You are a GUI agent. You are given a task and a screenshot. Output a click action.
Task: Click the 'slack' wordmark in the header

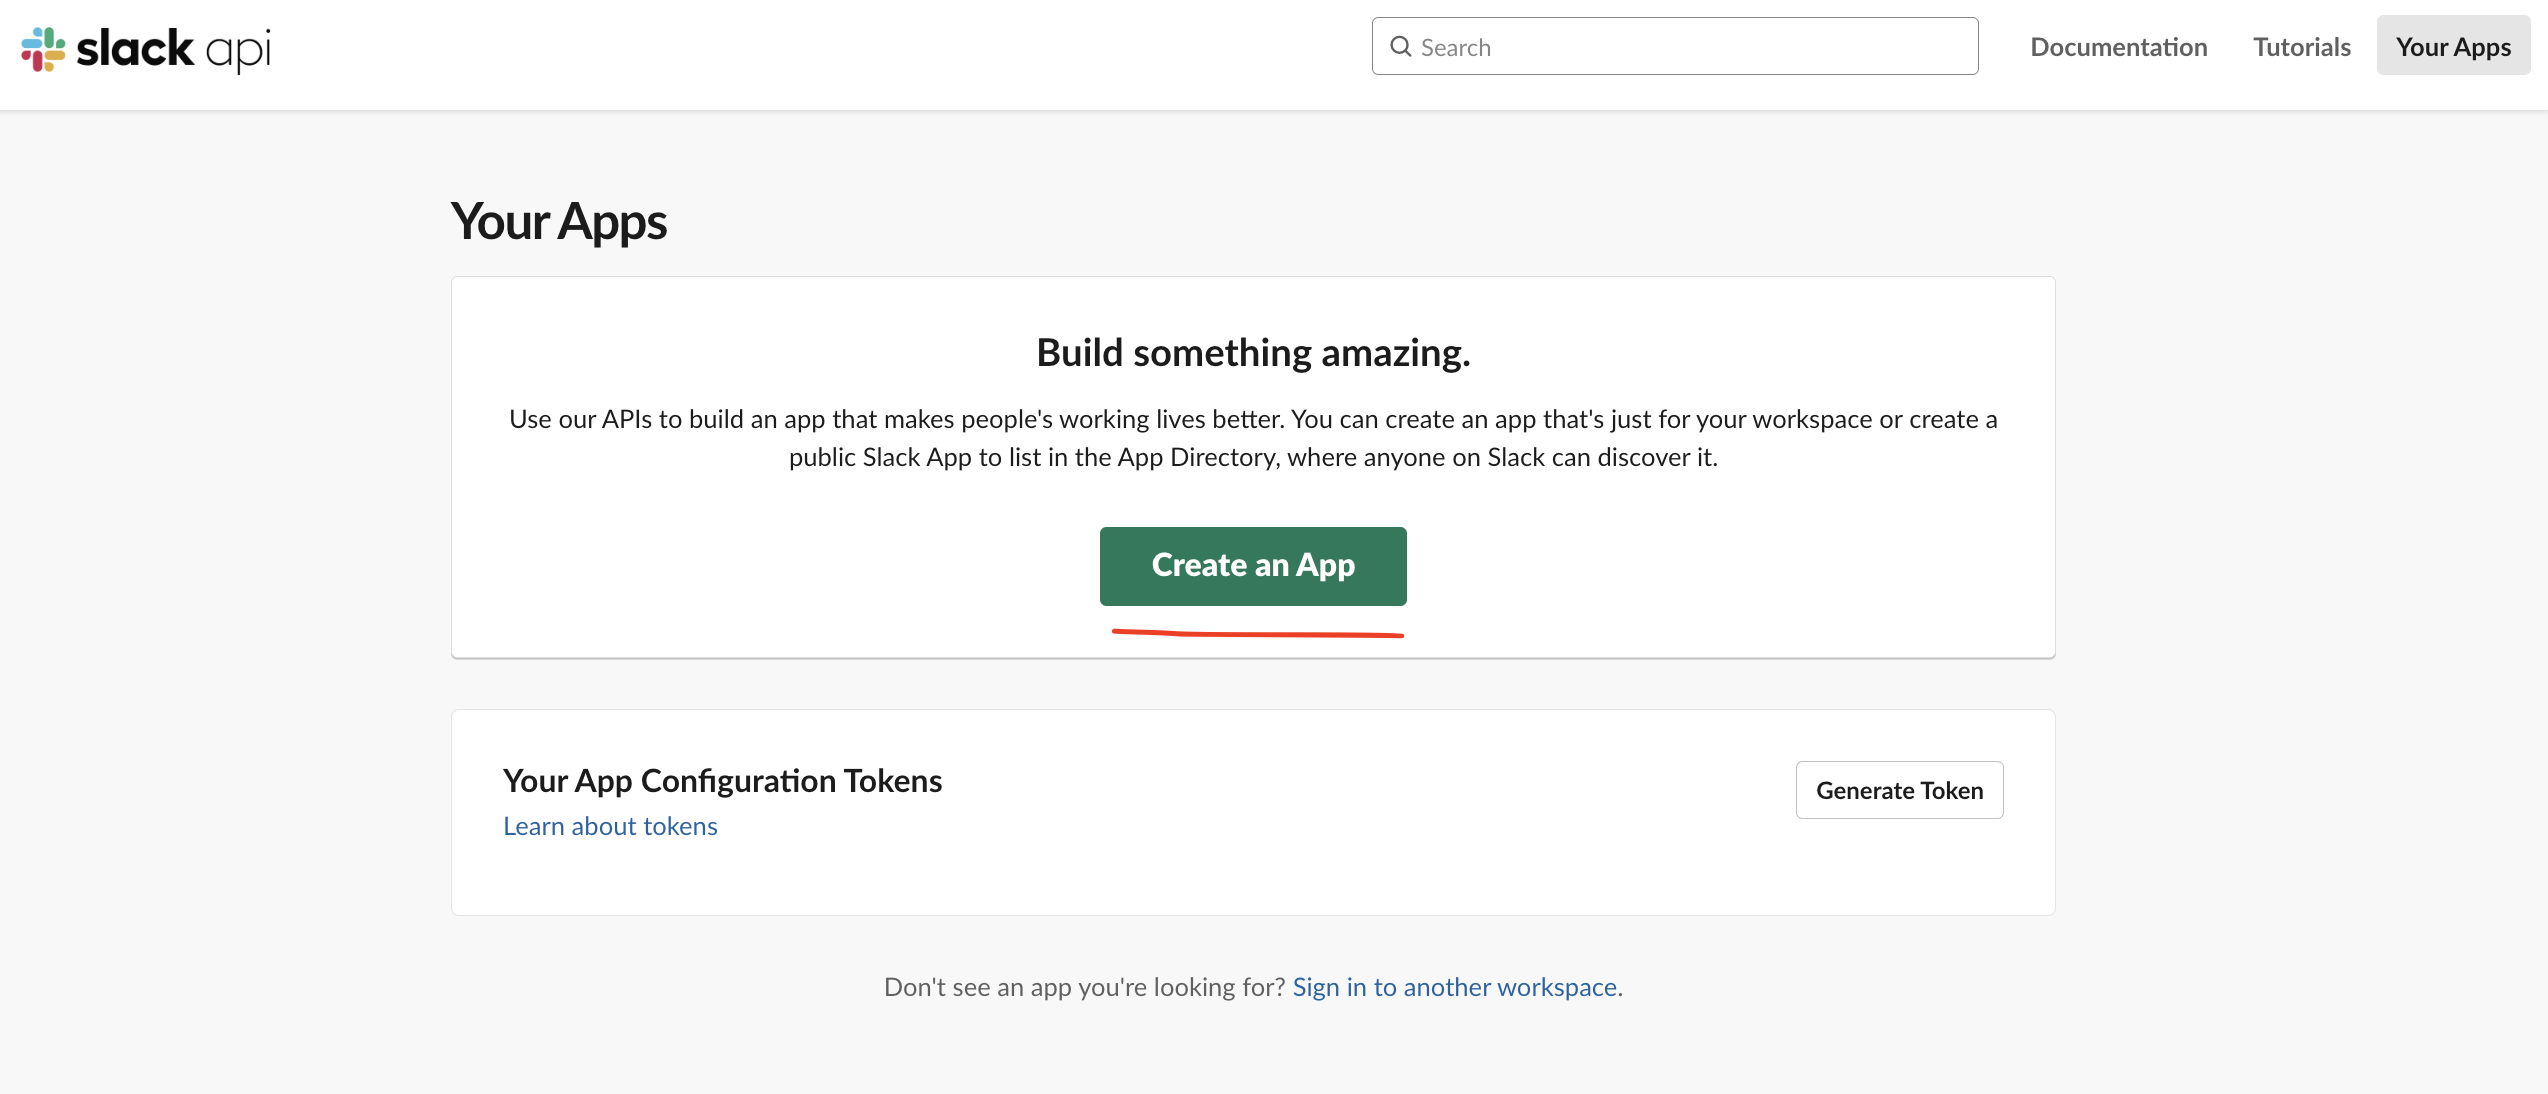coord(135,48)
